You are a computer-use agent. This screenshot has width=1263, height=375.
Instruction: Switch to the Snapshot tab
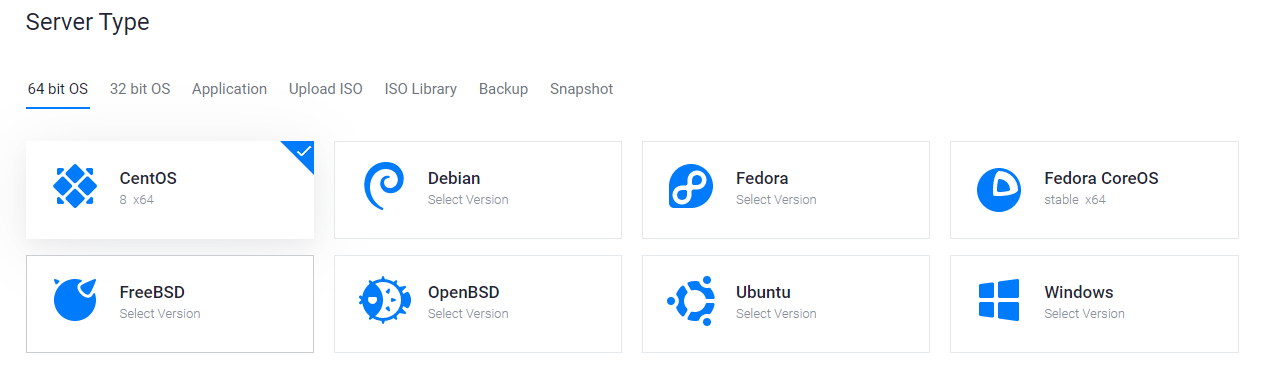581,89
